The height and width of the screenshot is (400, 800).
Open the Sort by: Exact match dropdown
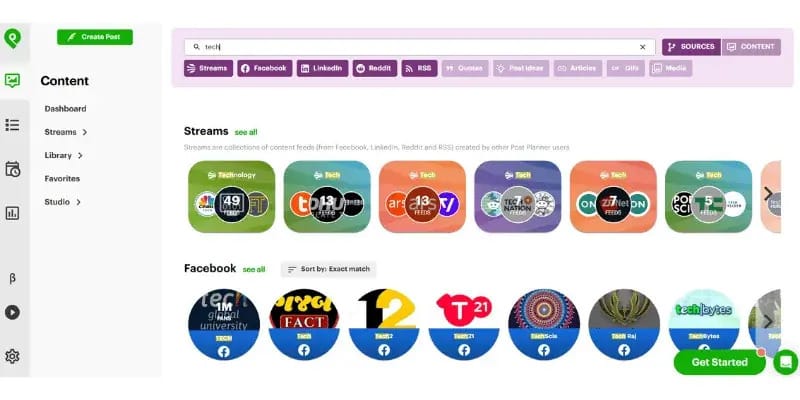[329, 269]
